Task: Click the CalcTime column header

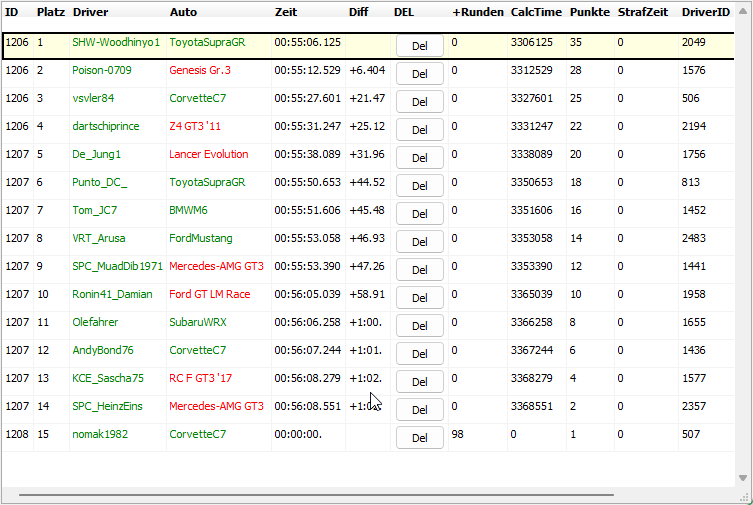Action: [535, 12]
